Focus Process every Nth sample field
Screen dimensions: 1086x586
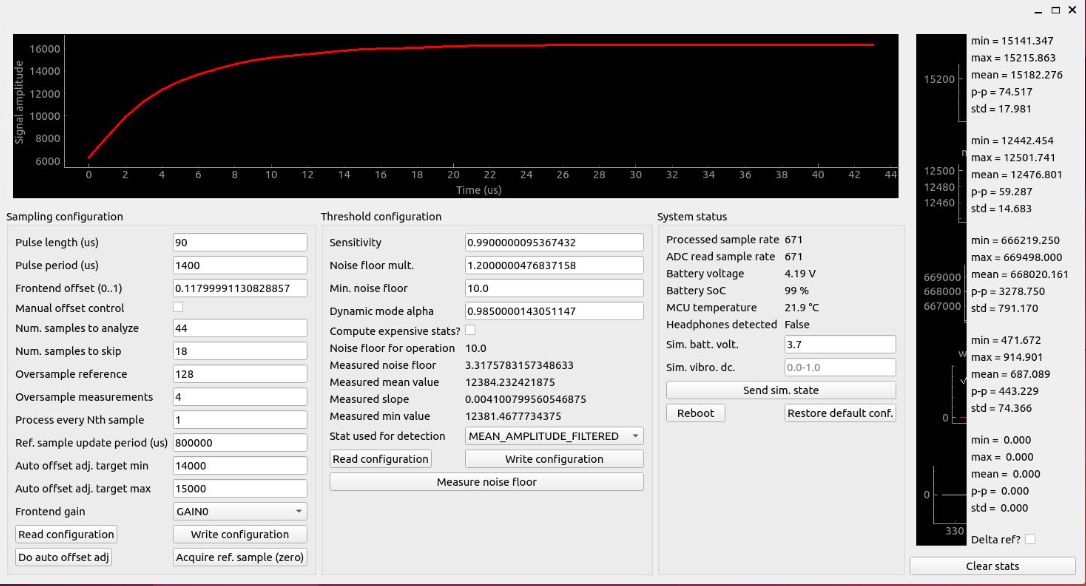(240, 420)
